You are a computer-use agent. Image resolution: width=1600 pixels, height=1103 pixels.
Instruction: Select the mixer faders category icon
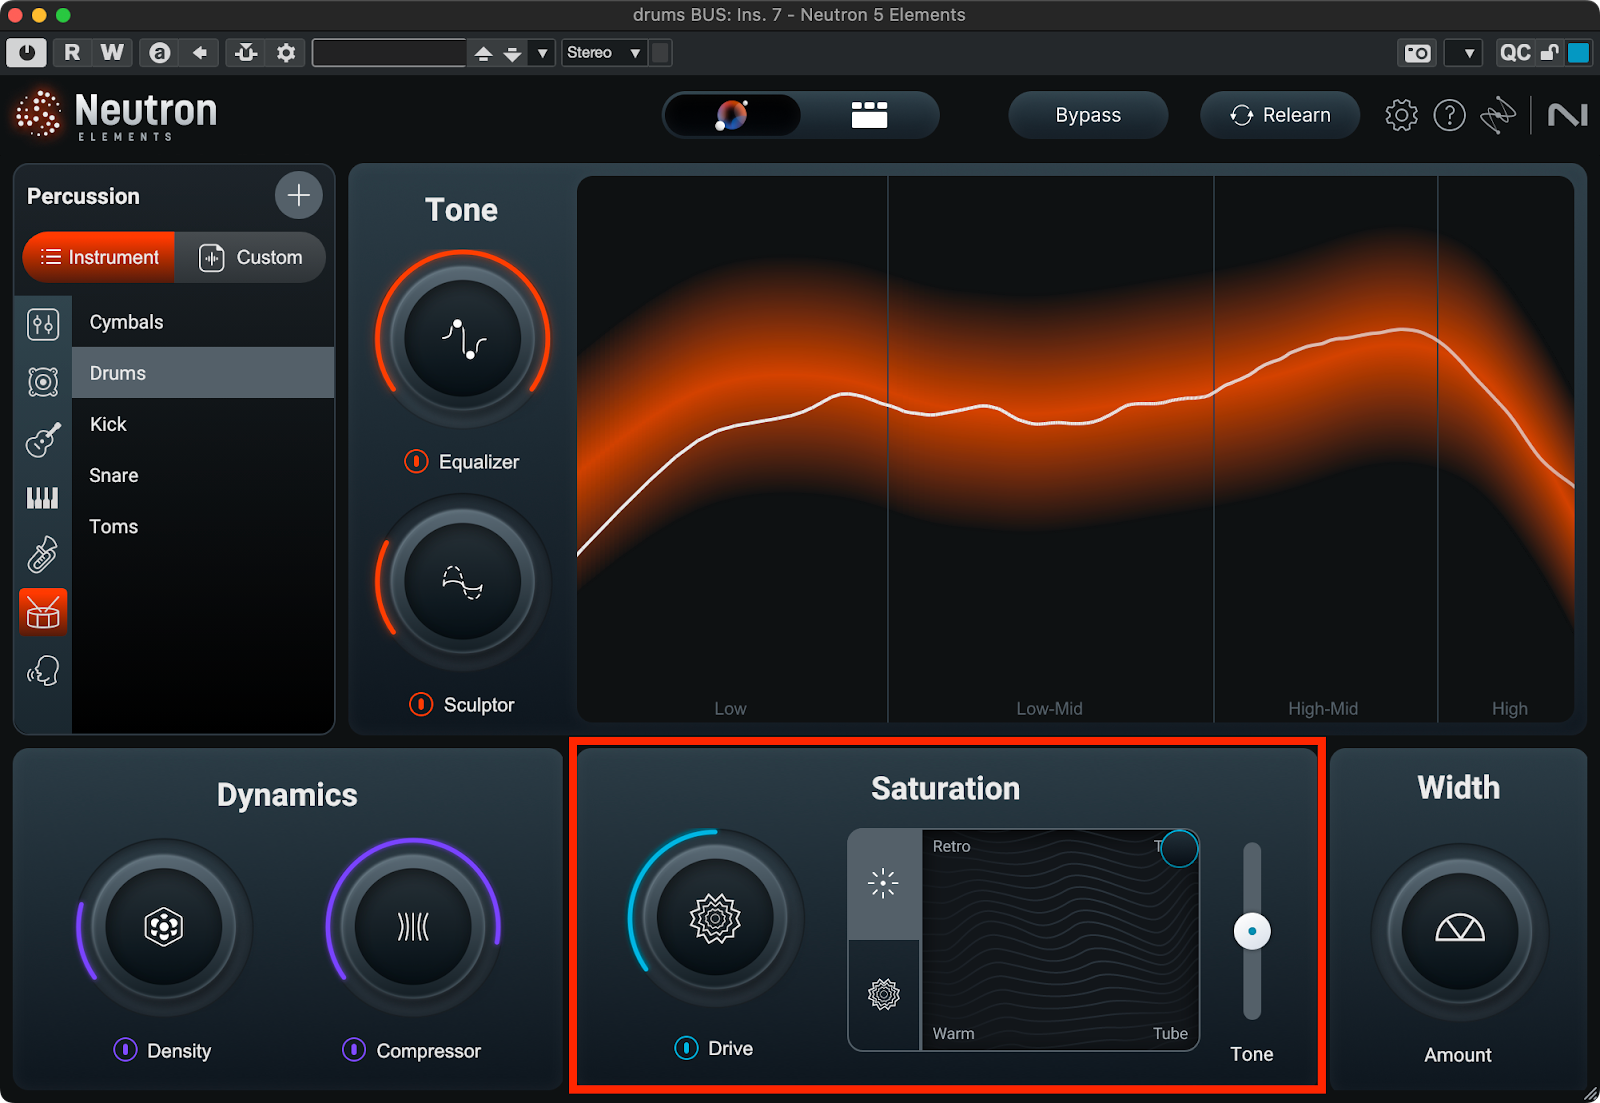point(43,324)
